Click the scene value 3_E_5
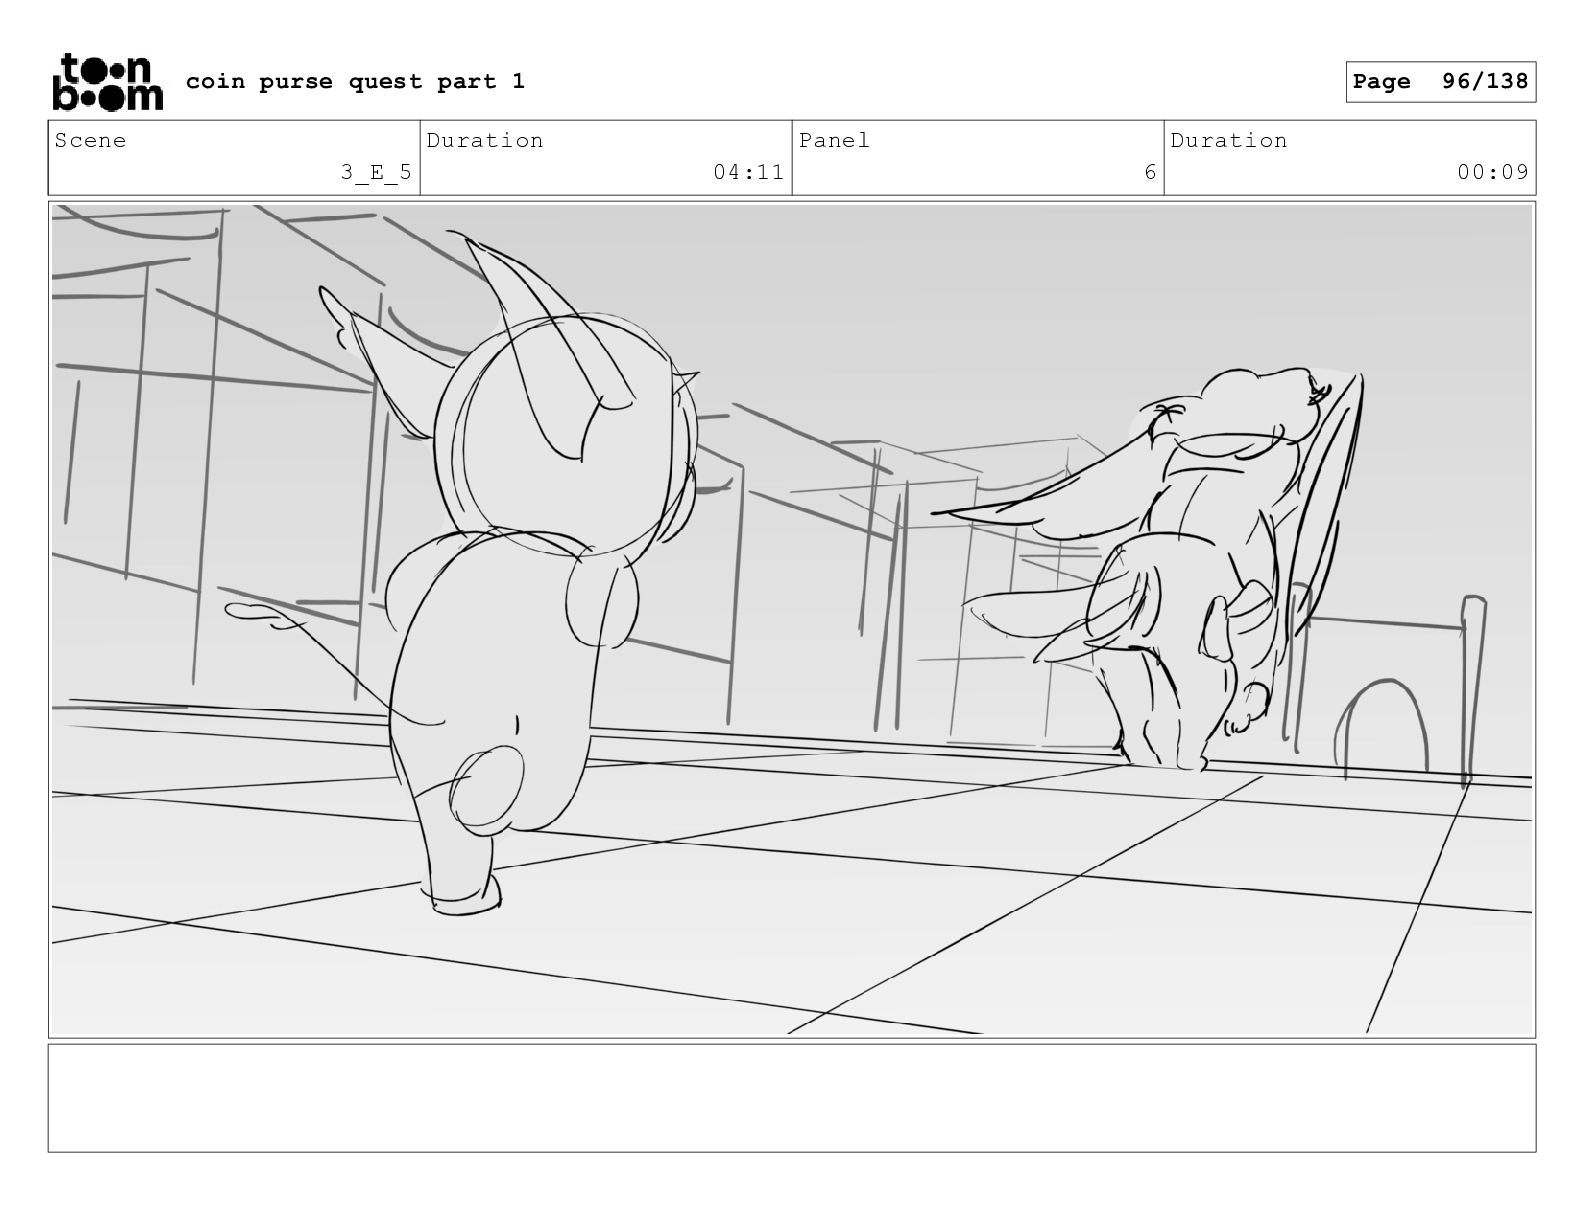 (376, 172)
